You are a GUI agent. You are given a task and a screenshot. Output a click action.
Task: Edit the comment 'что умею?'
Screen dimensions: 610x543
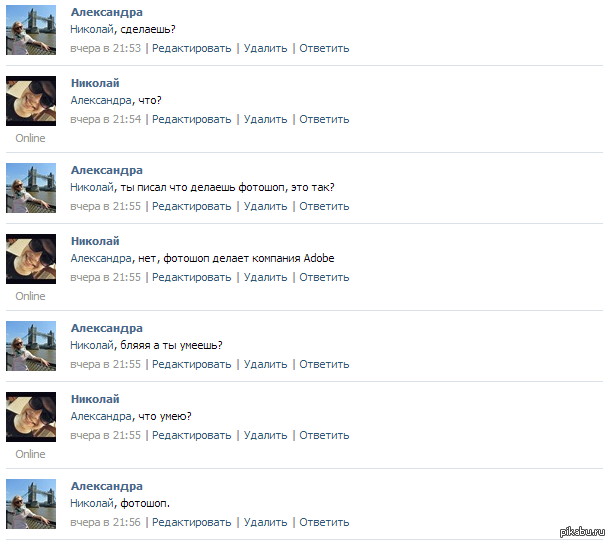pos(191,435)
